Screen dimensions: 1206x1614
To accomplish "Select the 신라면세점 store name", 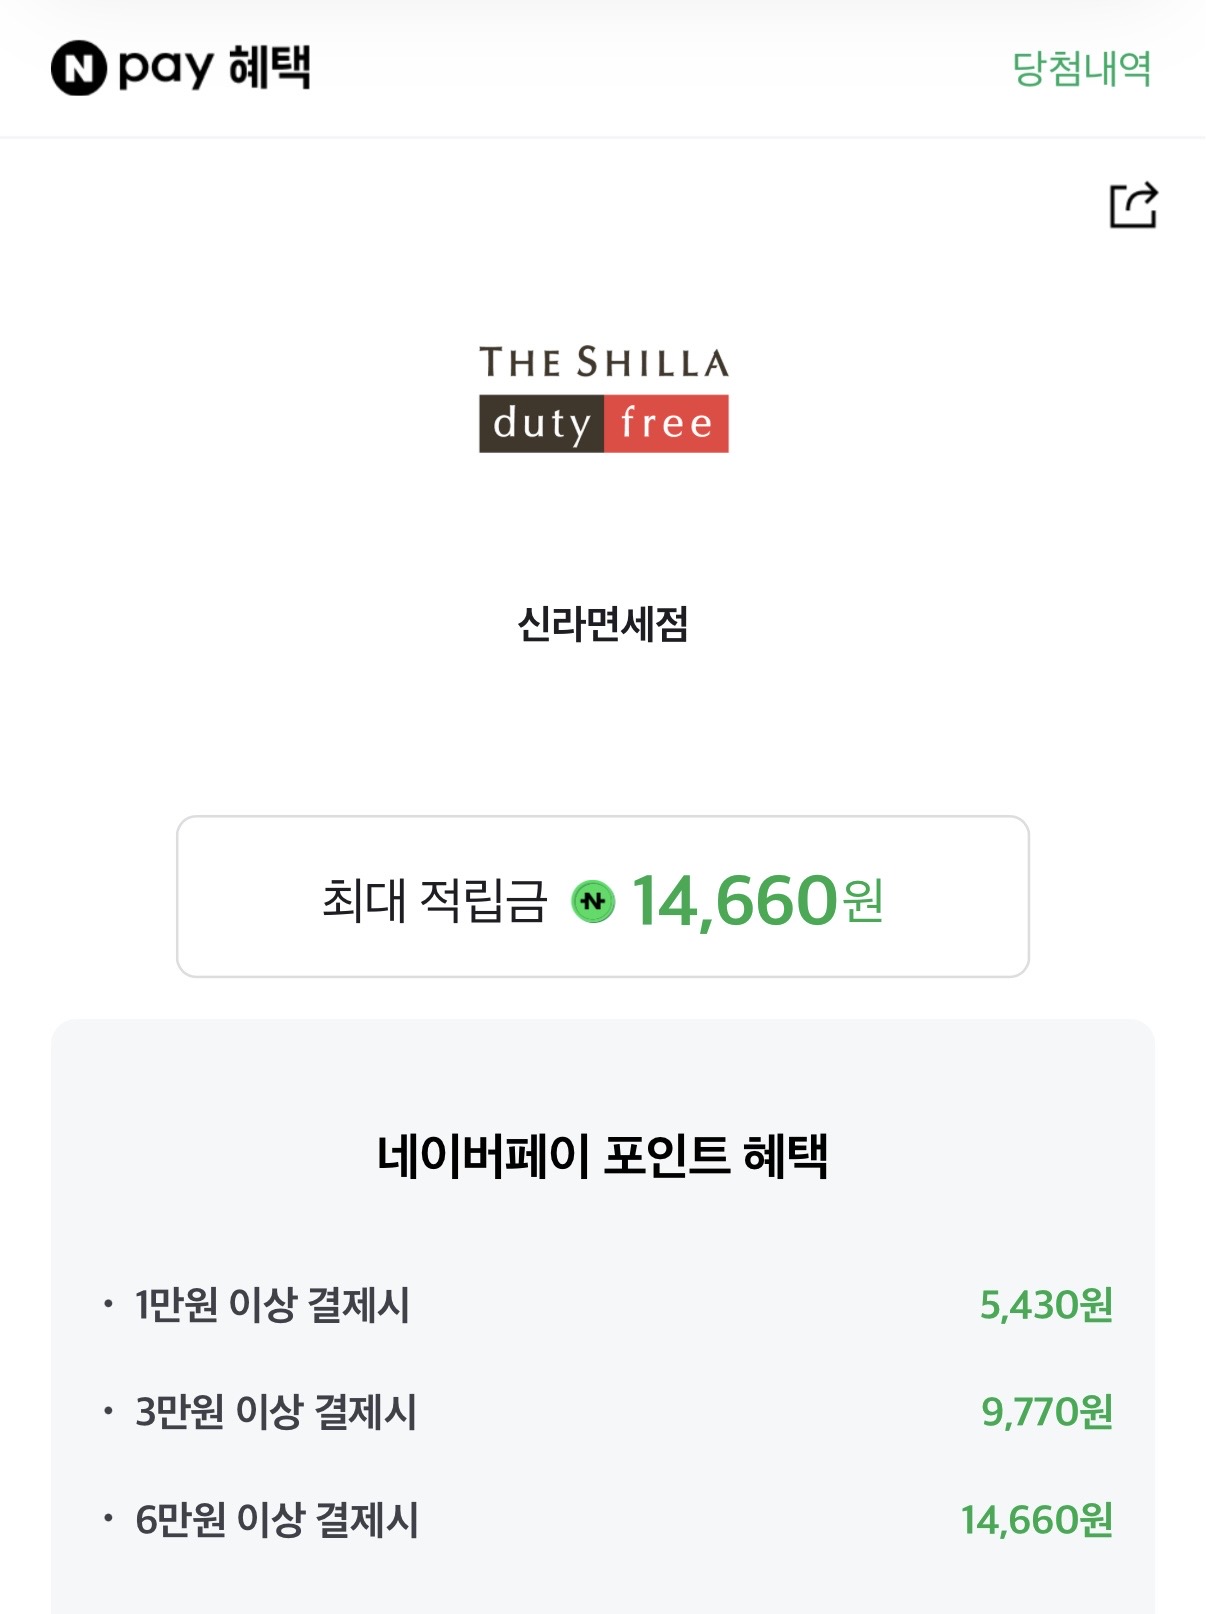I will [x=603, y=624].
